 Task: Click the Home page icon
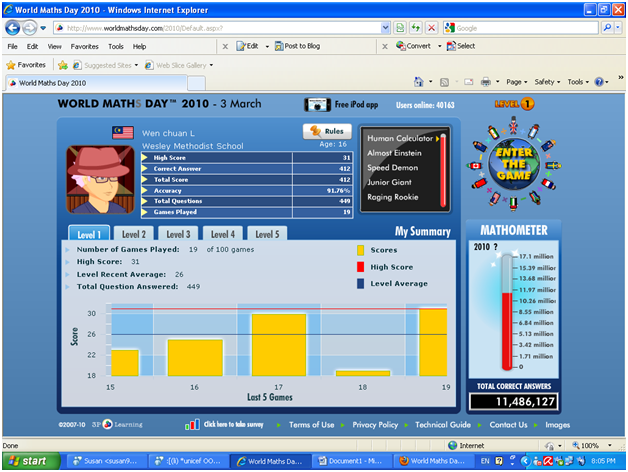(419, 82)
